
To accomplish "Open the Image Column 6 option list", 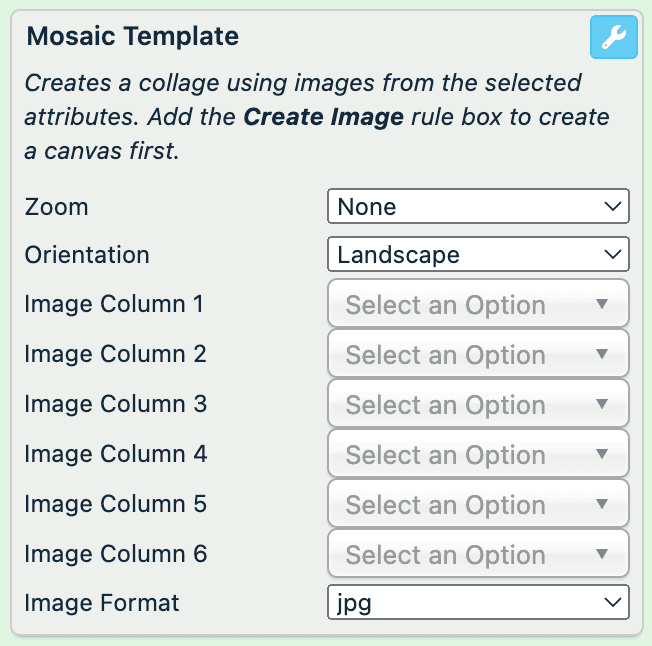I will [x=478, y=554].
